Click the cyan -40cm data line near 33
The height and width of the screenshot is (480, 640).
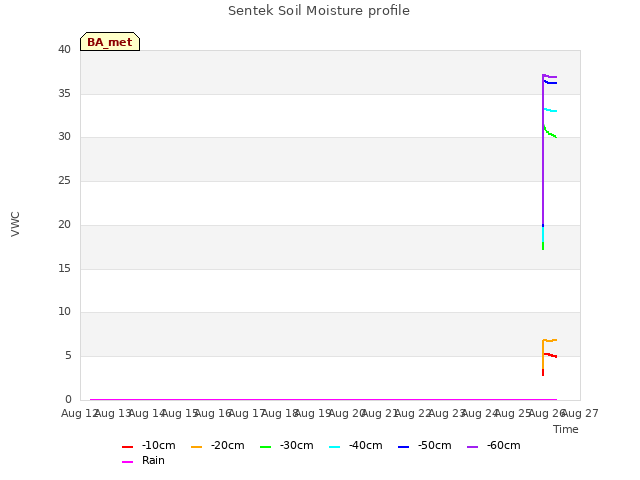(551, 110)
